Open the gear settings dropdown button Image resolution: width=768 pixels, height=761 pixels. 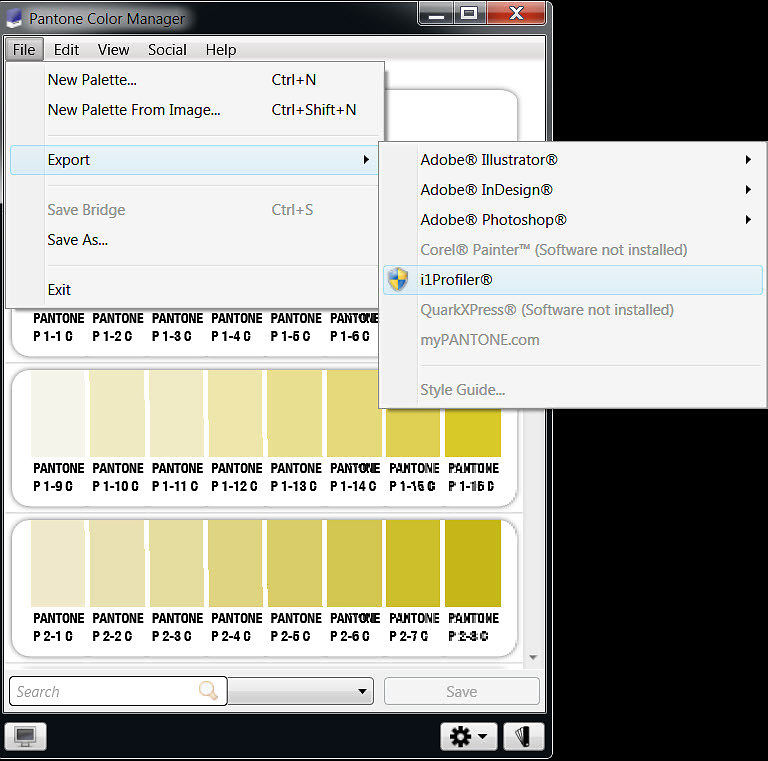coord(468,736)
